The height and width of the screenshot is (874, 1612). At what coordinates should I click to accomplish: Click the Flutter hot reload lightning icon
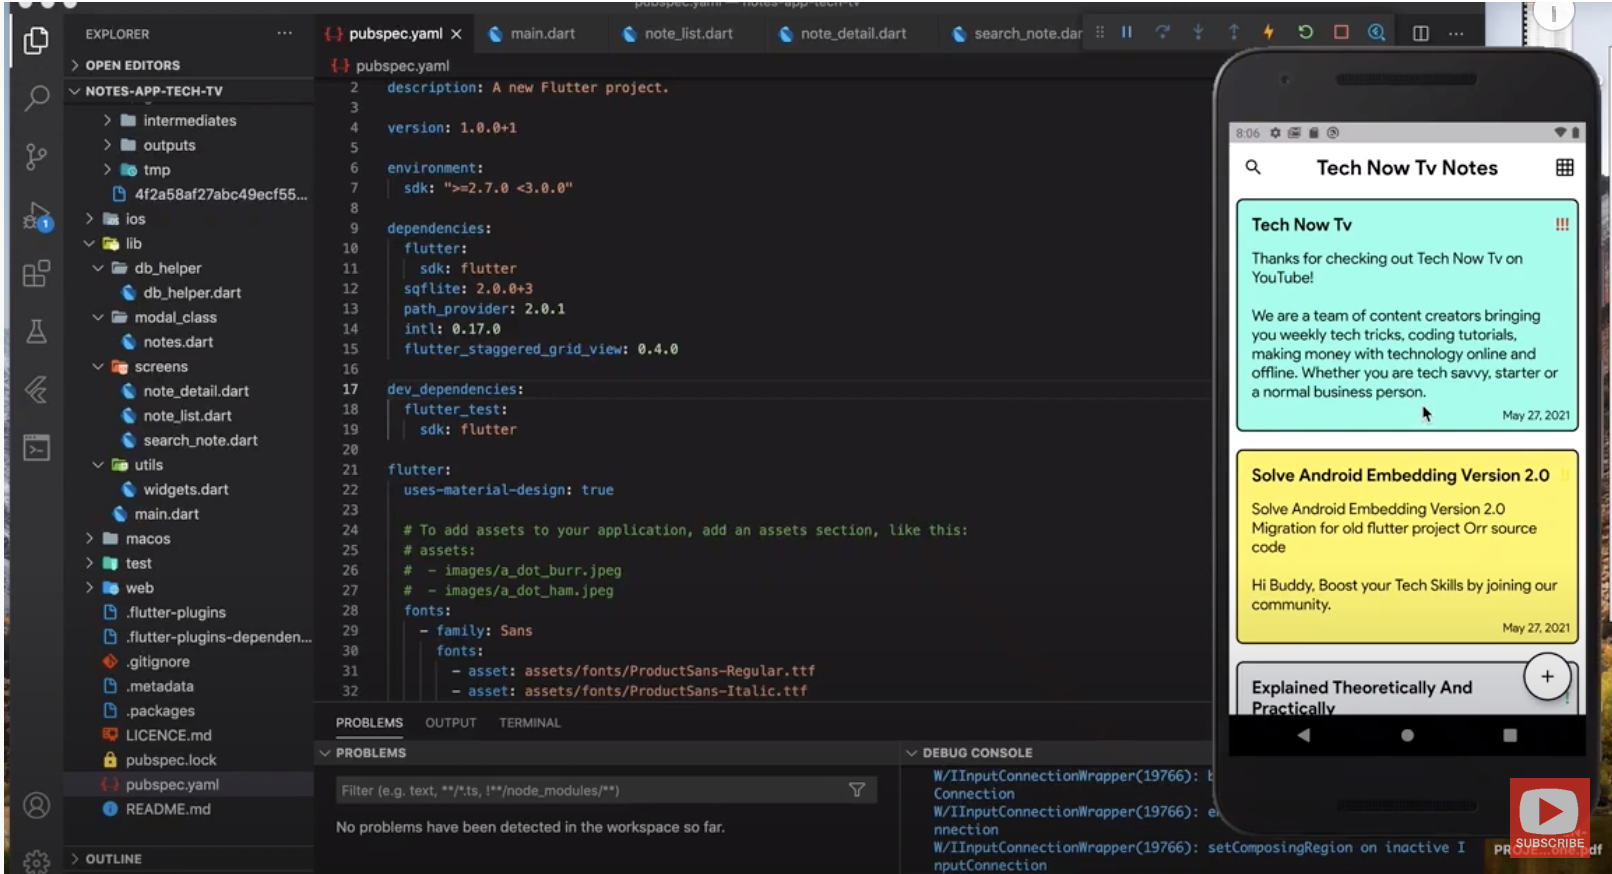(1269, 32)
